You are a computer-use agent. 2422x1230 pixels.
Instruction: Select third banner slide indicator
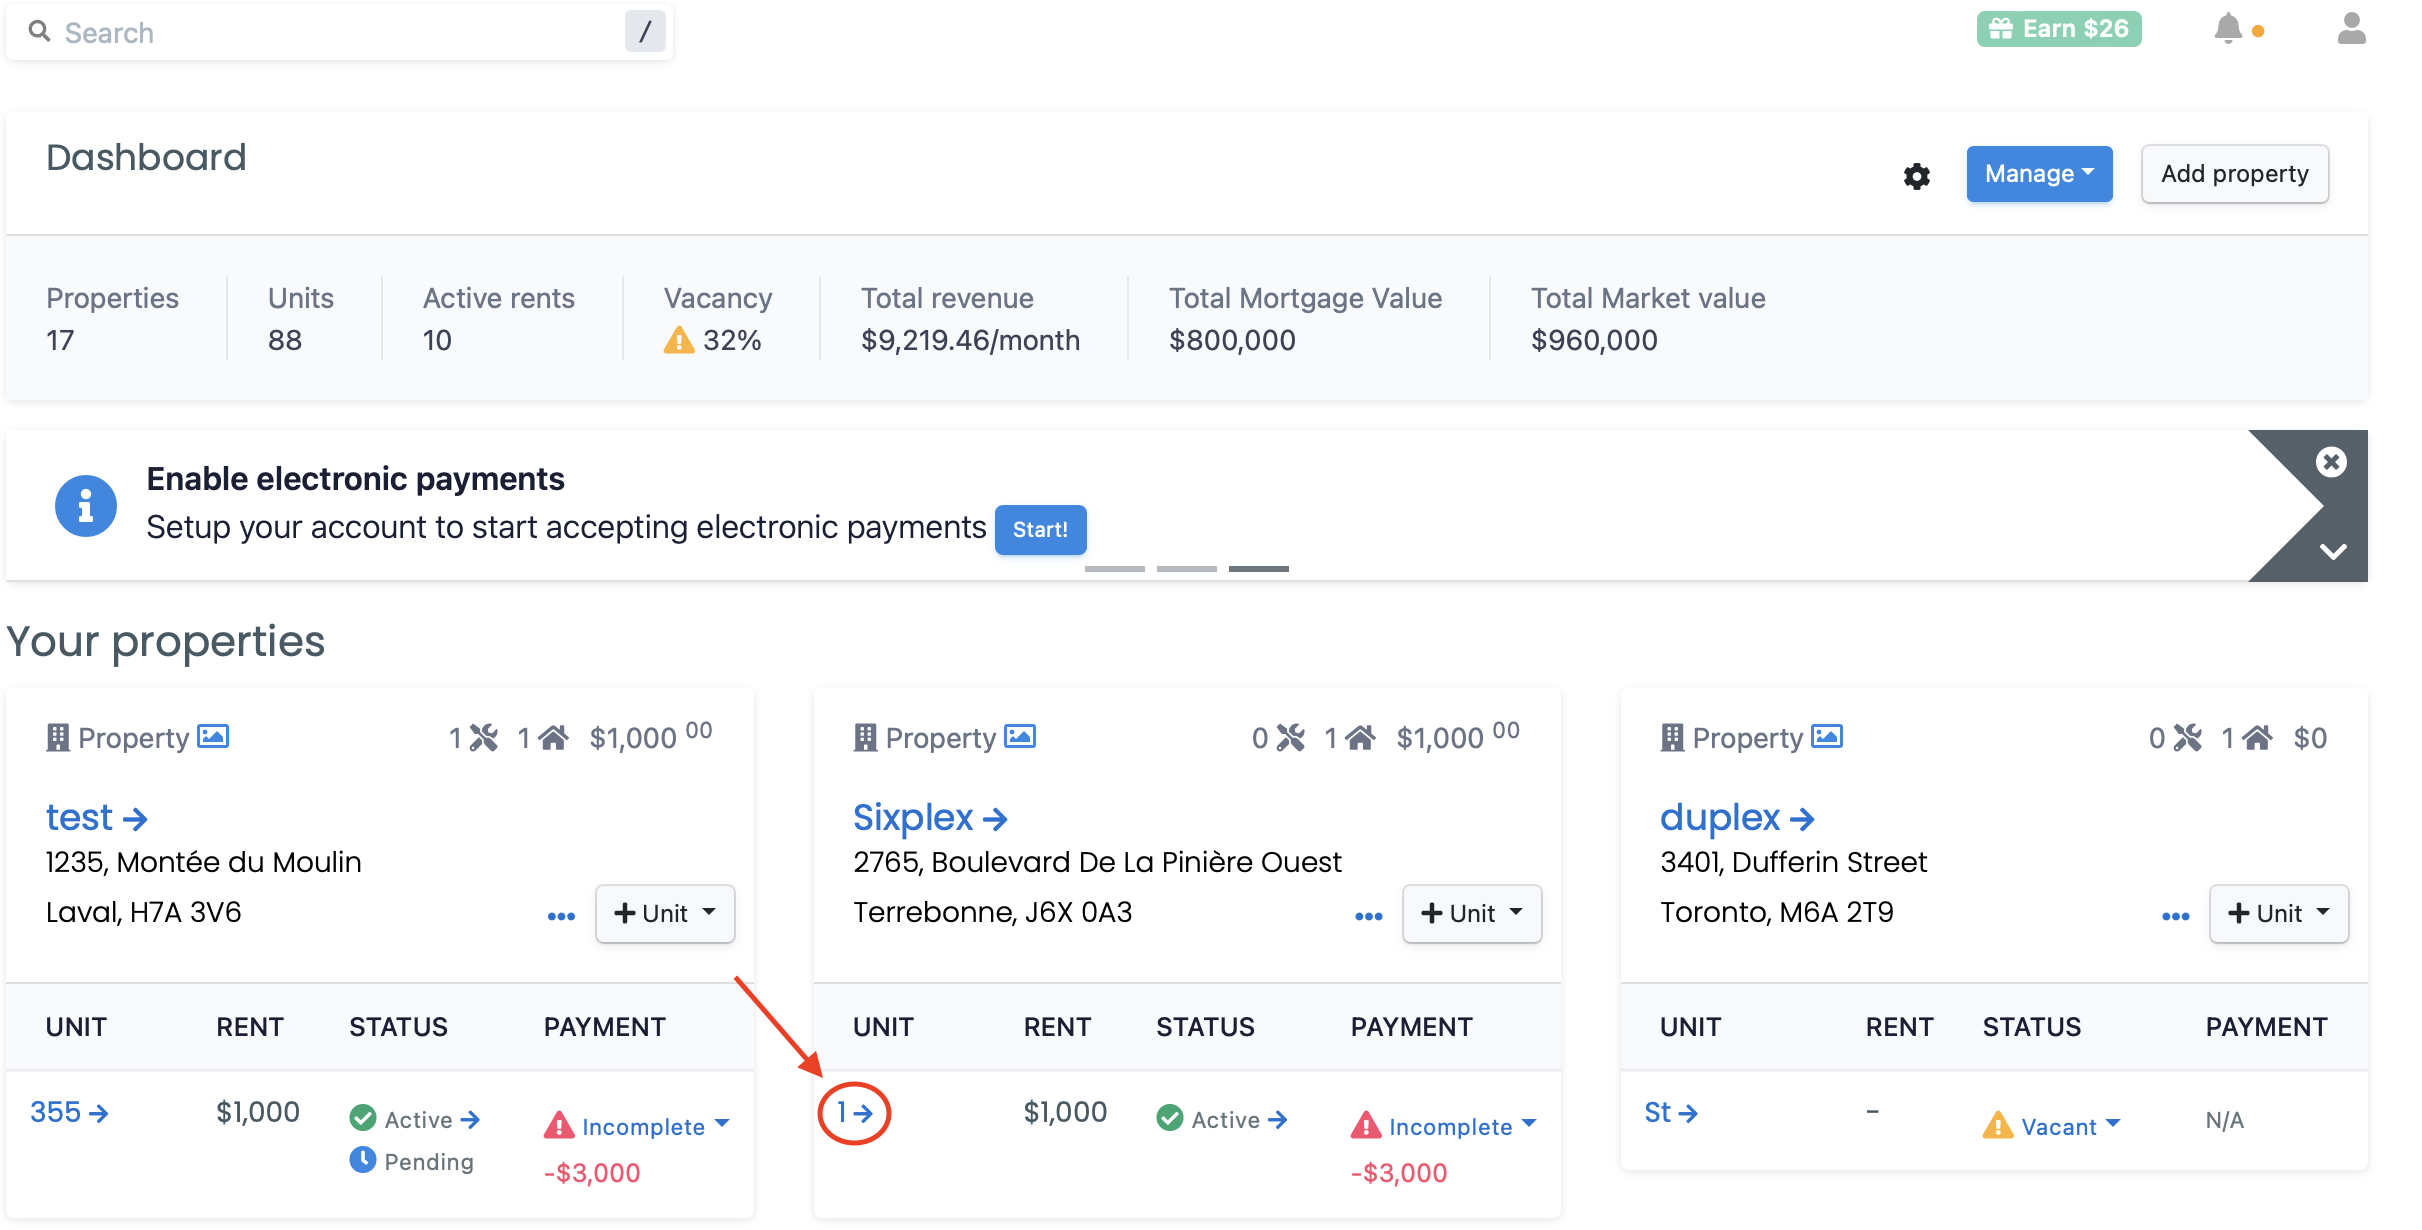coord(1259,569)
